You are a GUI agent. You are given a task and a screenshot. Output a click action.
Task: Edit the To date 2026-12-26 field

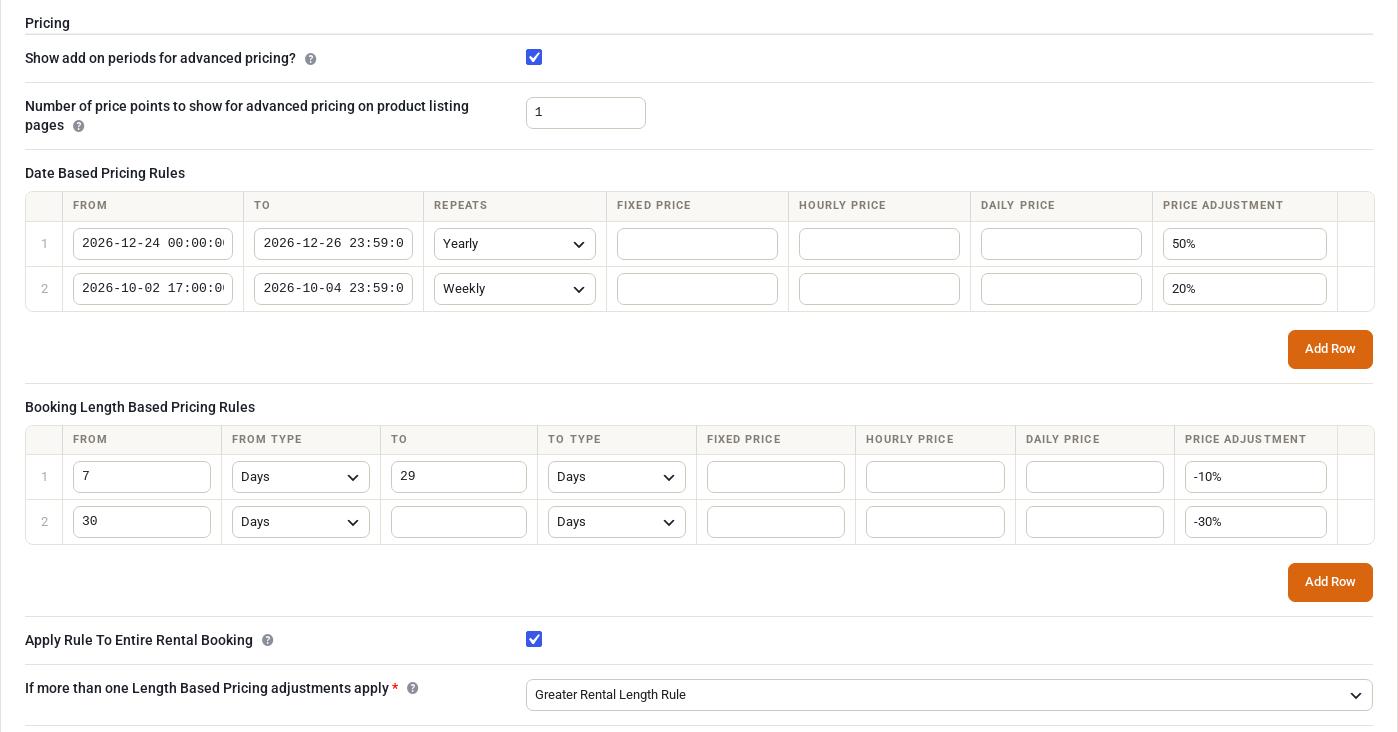click(333, 244)
